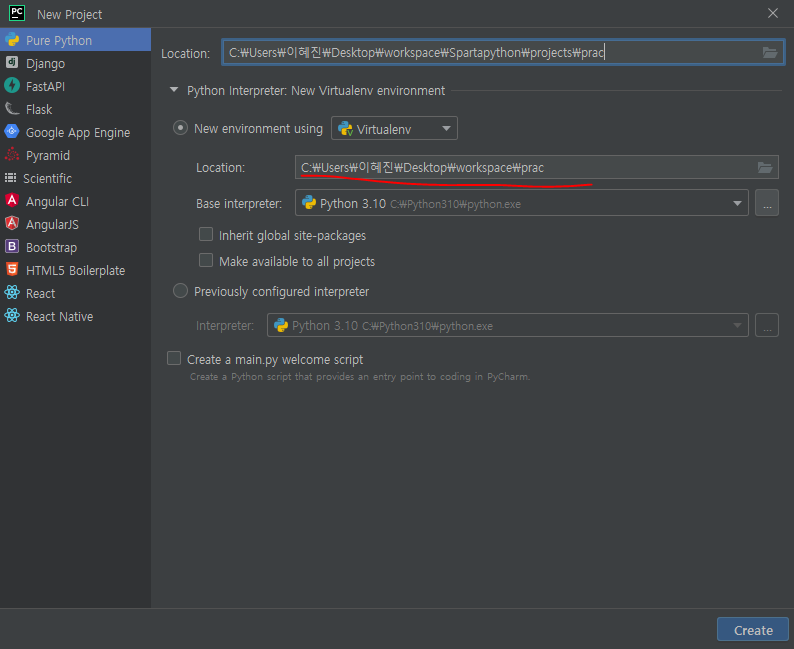Screen dimensions: 794x649
Task: Expand the Base interpreter dropdown
Action: click(x=737, y=203)
